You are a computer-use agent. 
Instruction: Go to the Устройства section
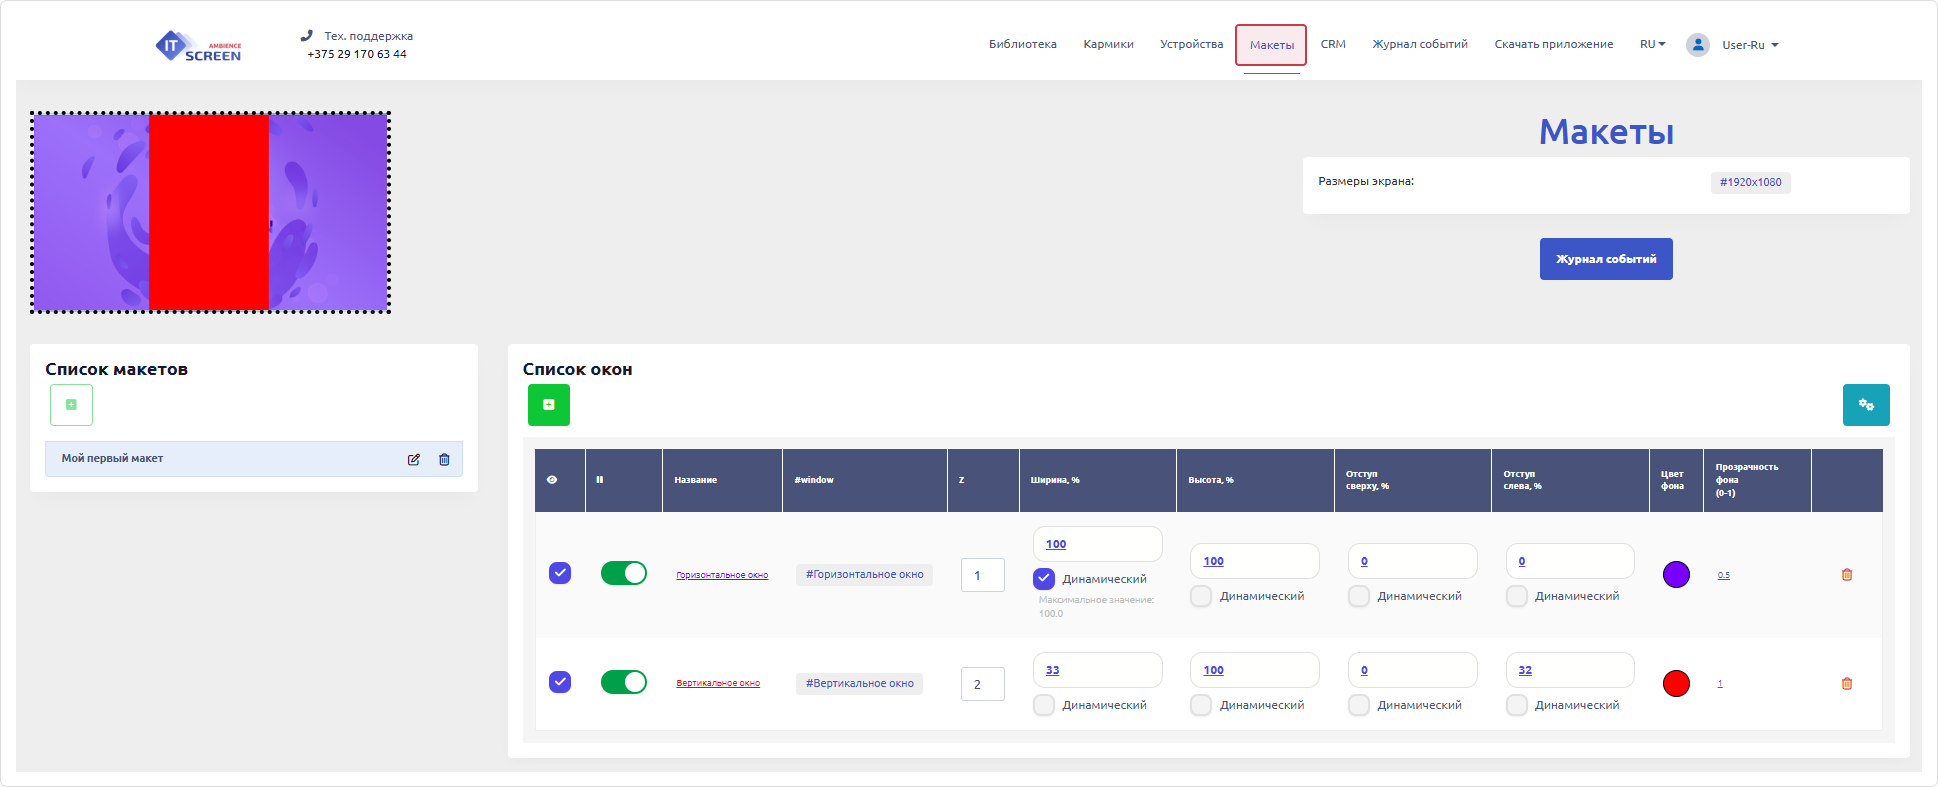[x=1191, y=44]
